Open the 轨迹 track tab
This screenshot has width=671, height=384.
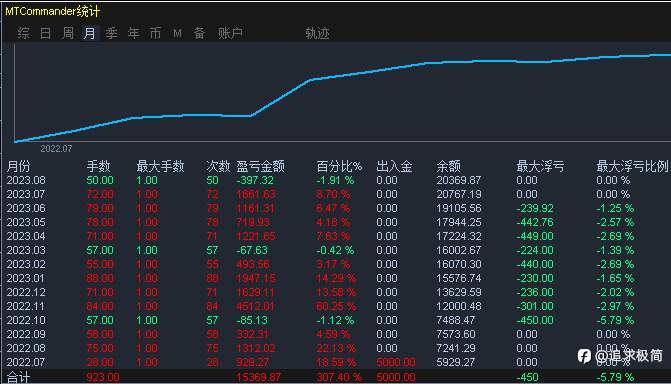coord(317,33)
